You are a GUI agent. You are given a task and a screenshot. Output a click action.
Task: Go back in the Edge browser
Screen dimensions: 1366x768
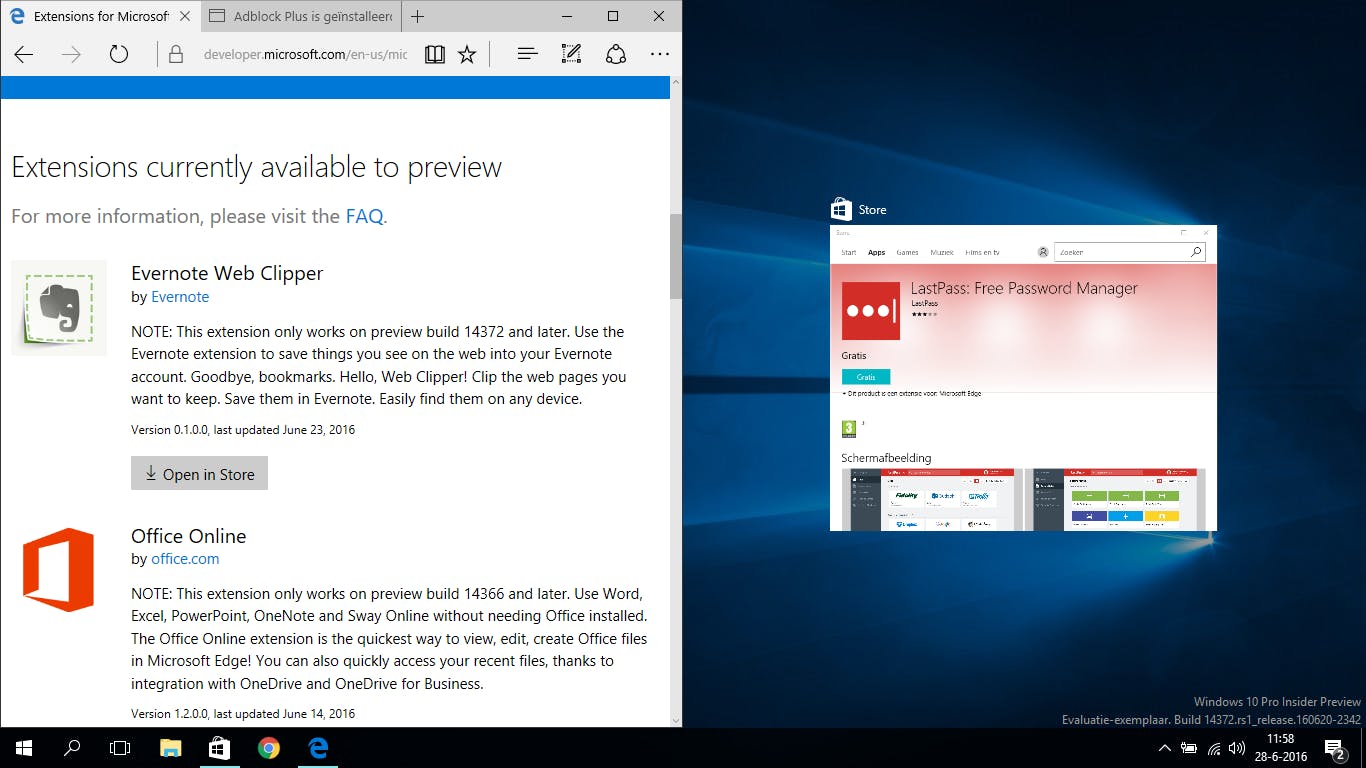[x=24, y=55]
